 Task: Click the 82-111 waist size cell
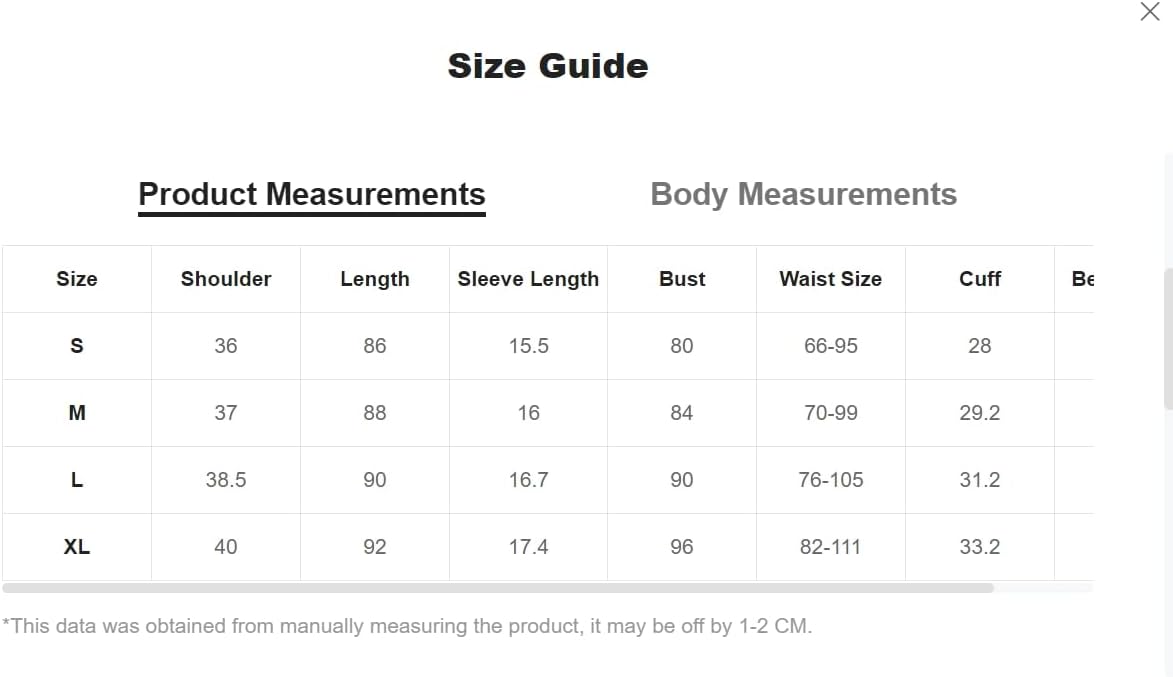click(x=830, y=547)
